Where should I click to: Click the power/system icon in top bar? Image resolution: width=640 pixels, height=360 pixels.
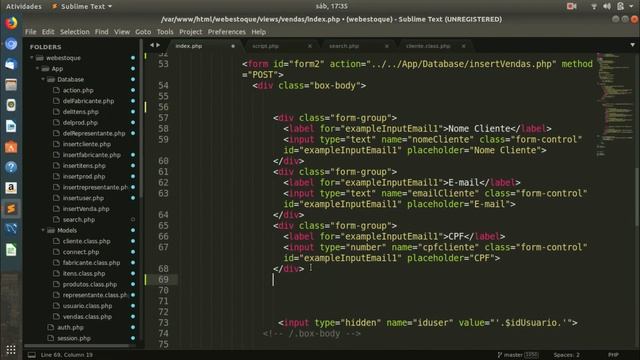click(x=620, y=6)
